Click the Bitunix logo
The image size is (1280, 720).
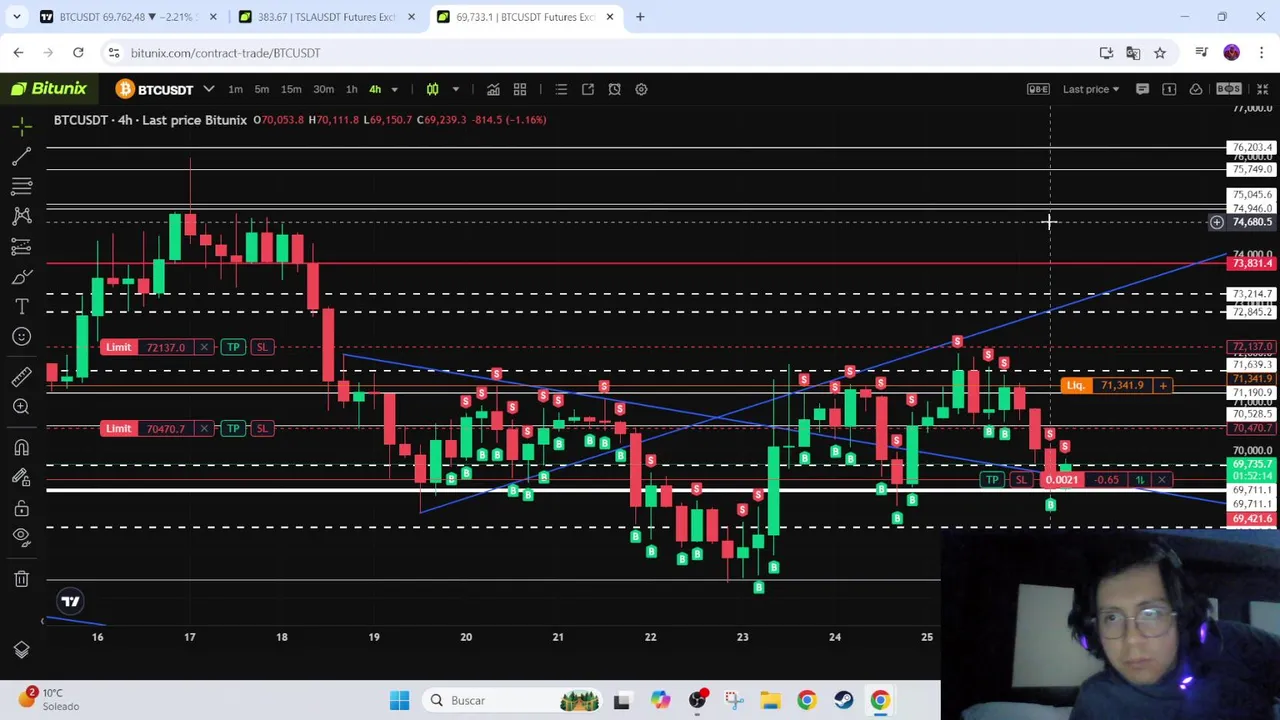pyautogui.click(x=50, y=89)
